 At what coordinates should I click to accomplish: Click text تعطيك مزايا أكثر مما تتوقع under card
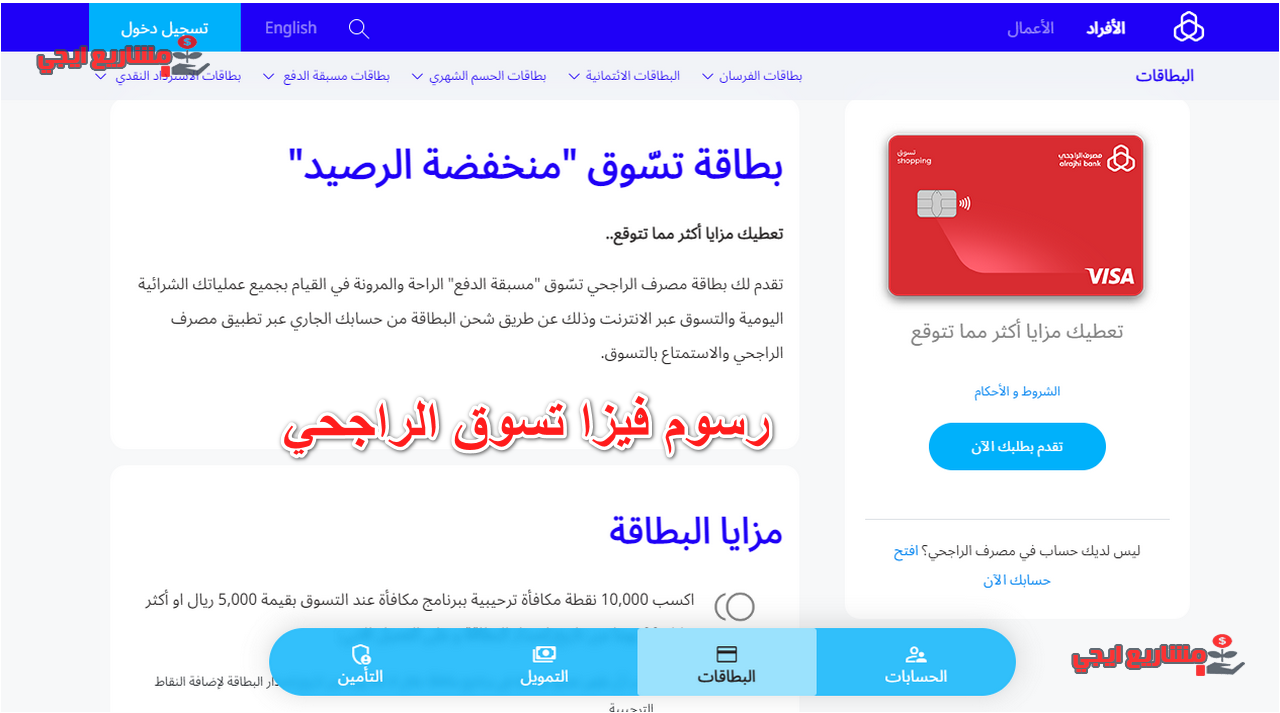[x=1017, y=332]
